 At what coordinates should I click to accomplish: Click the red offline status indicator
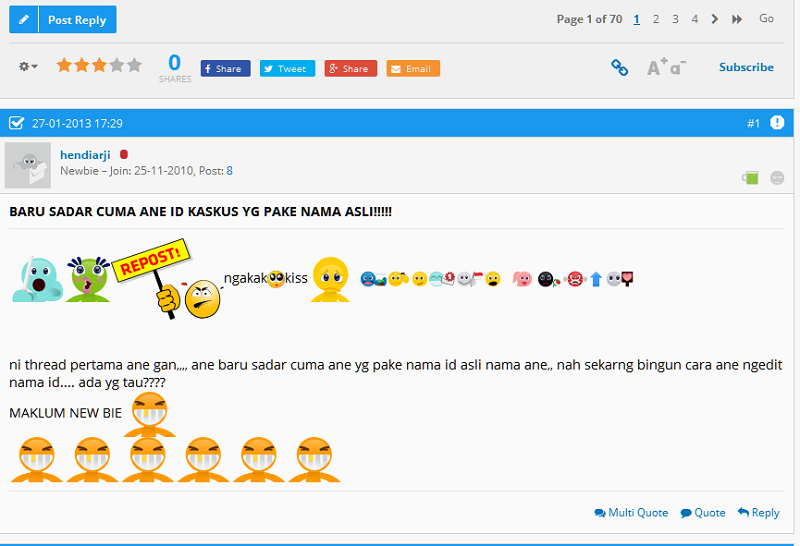(123, 154)
